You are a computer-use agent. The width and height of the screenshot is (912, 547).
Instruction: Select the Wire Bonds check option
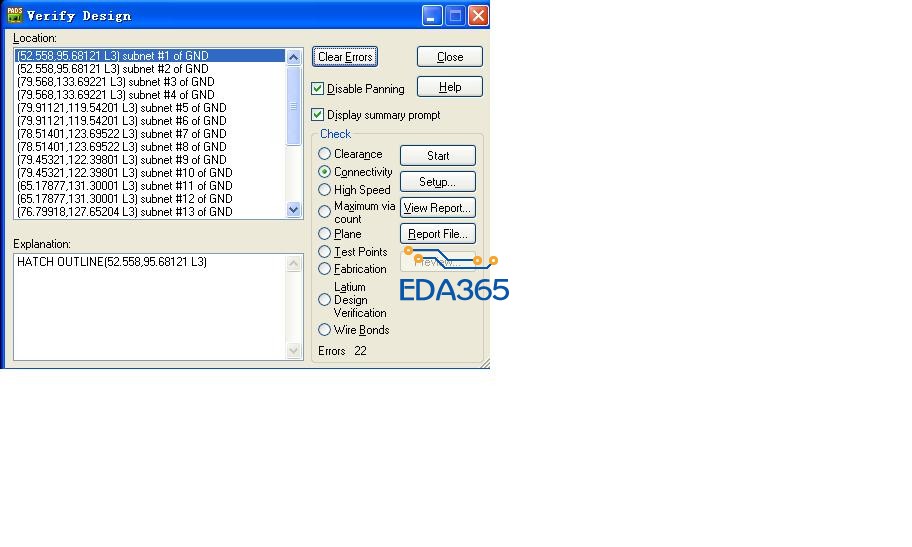(325, 330)
